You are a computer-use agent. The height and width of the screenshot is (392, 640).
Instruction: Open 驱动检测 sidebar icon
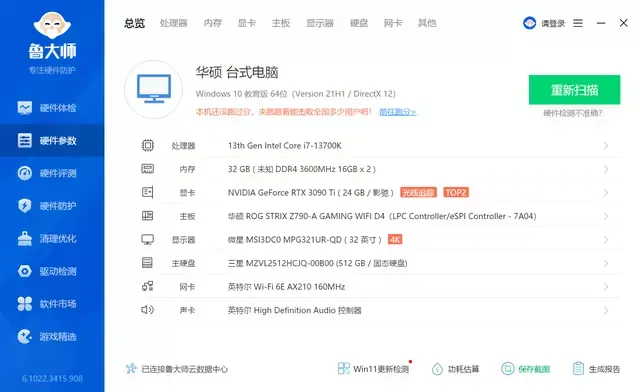(x=25, y=271)
